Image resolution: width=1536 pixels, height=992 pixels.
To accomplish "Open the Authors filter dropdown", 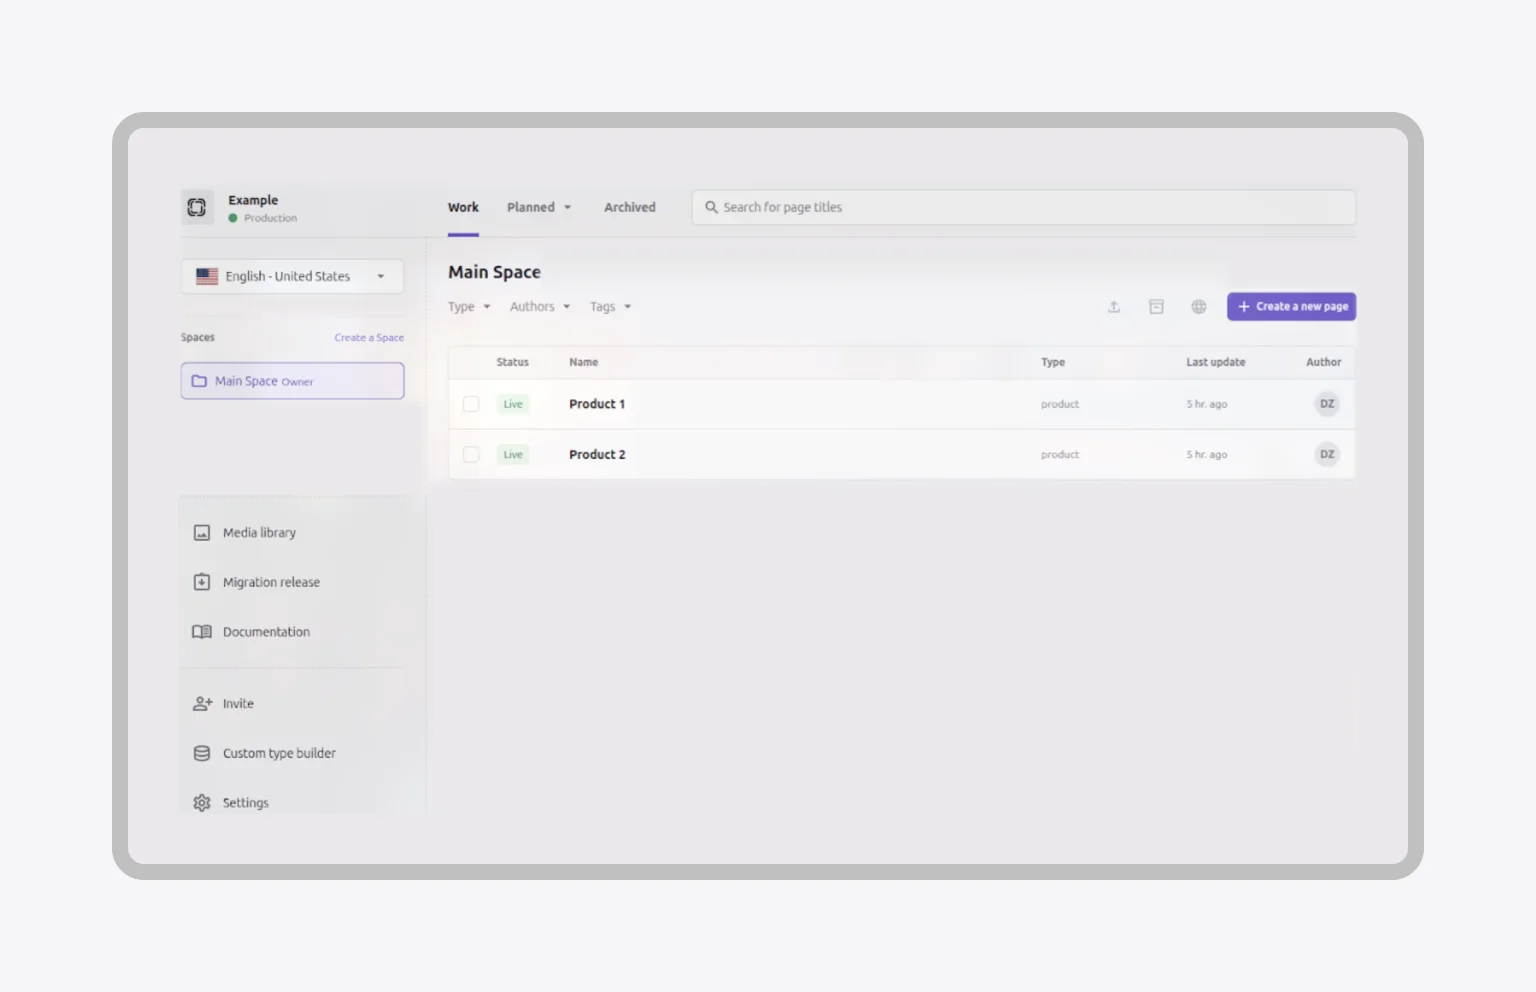I will click(538, 306).
